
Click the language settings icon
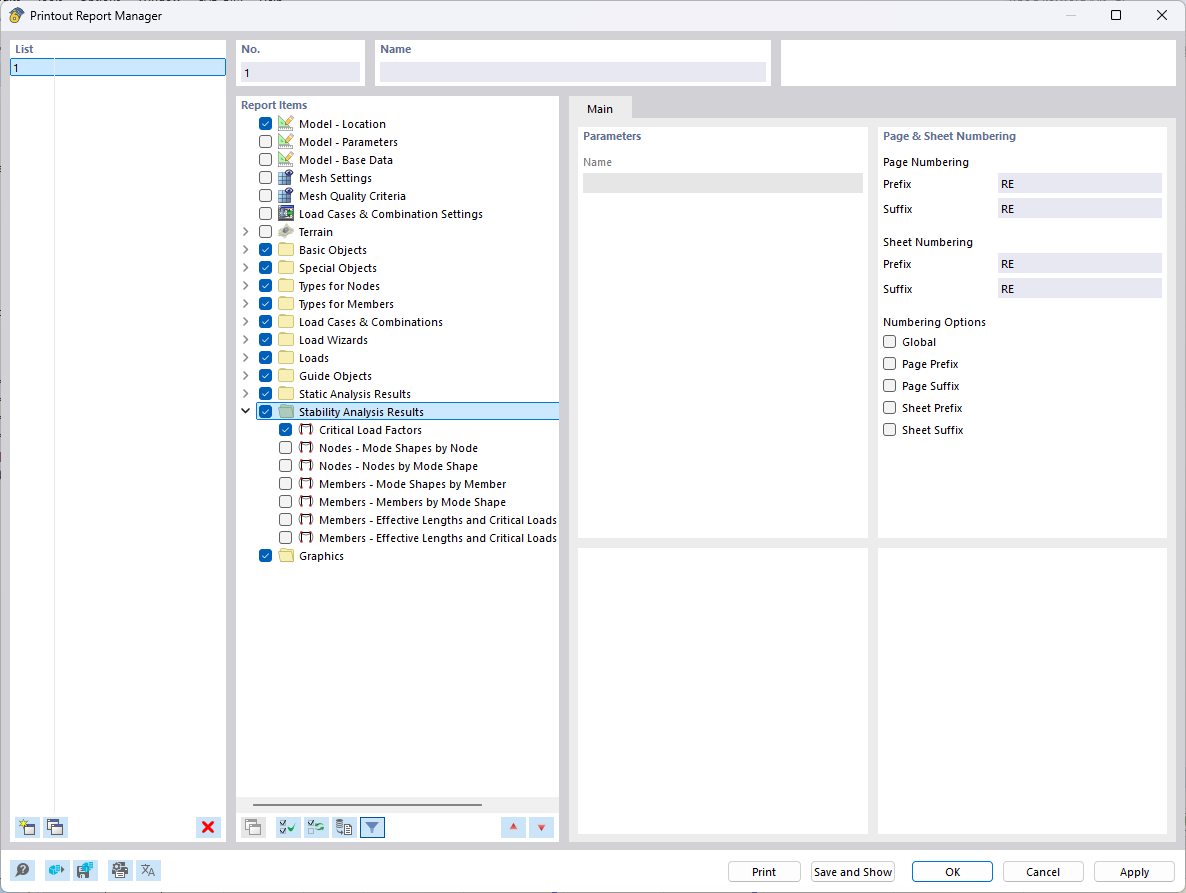pyautogui.click(x=148, y=870)
